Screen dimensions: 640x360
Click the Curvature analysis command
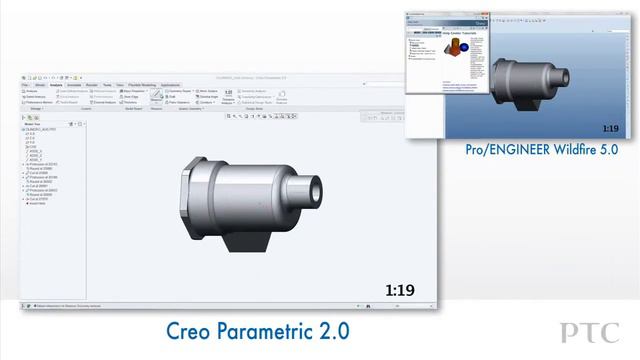204,102
